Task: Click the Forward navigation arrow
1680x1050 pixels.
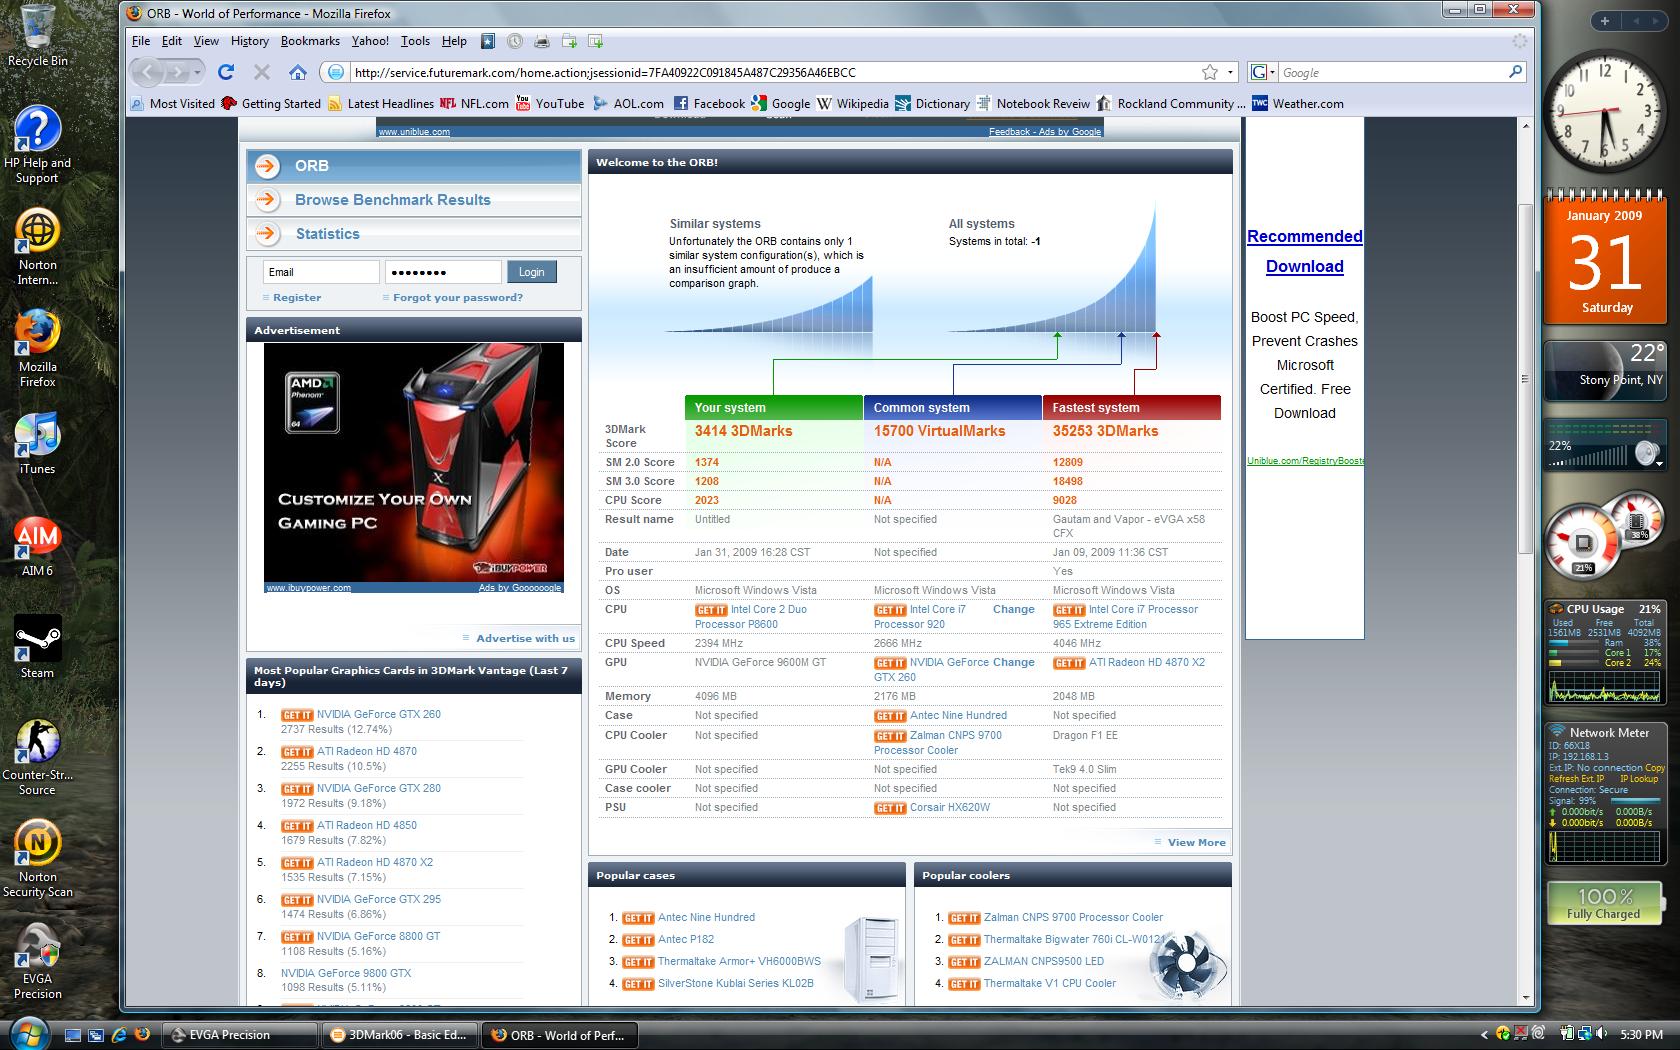Action: (x=176, y=72)
